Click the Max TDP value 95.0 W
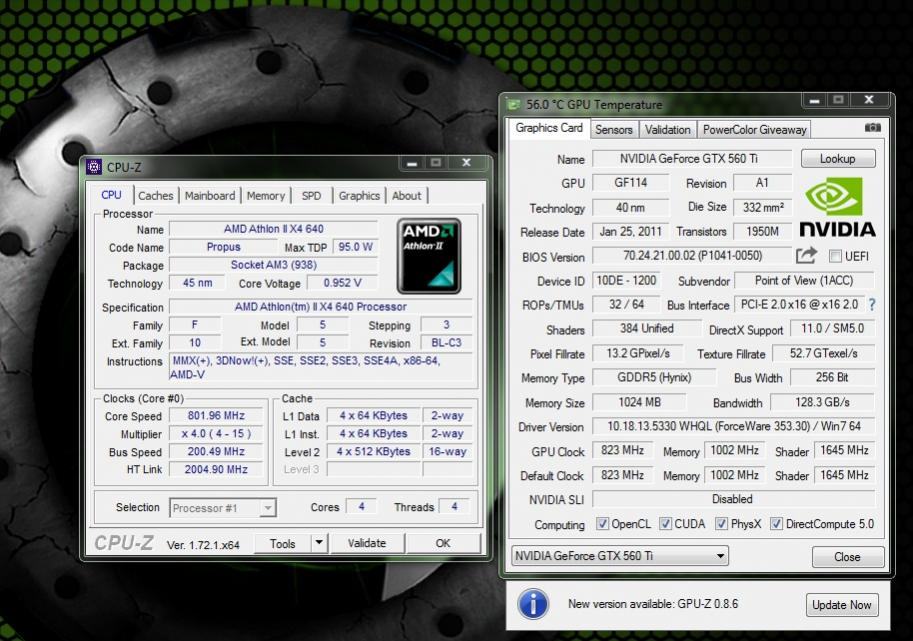Viewport: 913px width, 641px height. (x=355, y=247)
